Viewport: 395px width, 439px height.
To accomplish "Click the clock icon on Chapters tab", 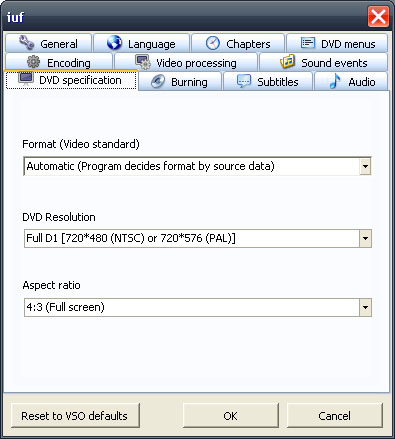I will (x=213, y=43).
